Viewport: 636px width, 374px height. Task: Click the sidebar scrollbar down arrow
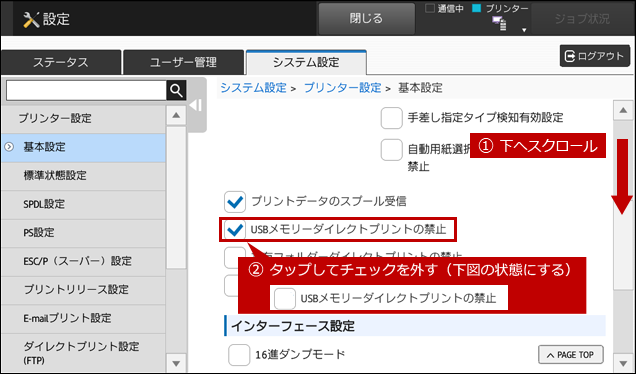(176, 363)
